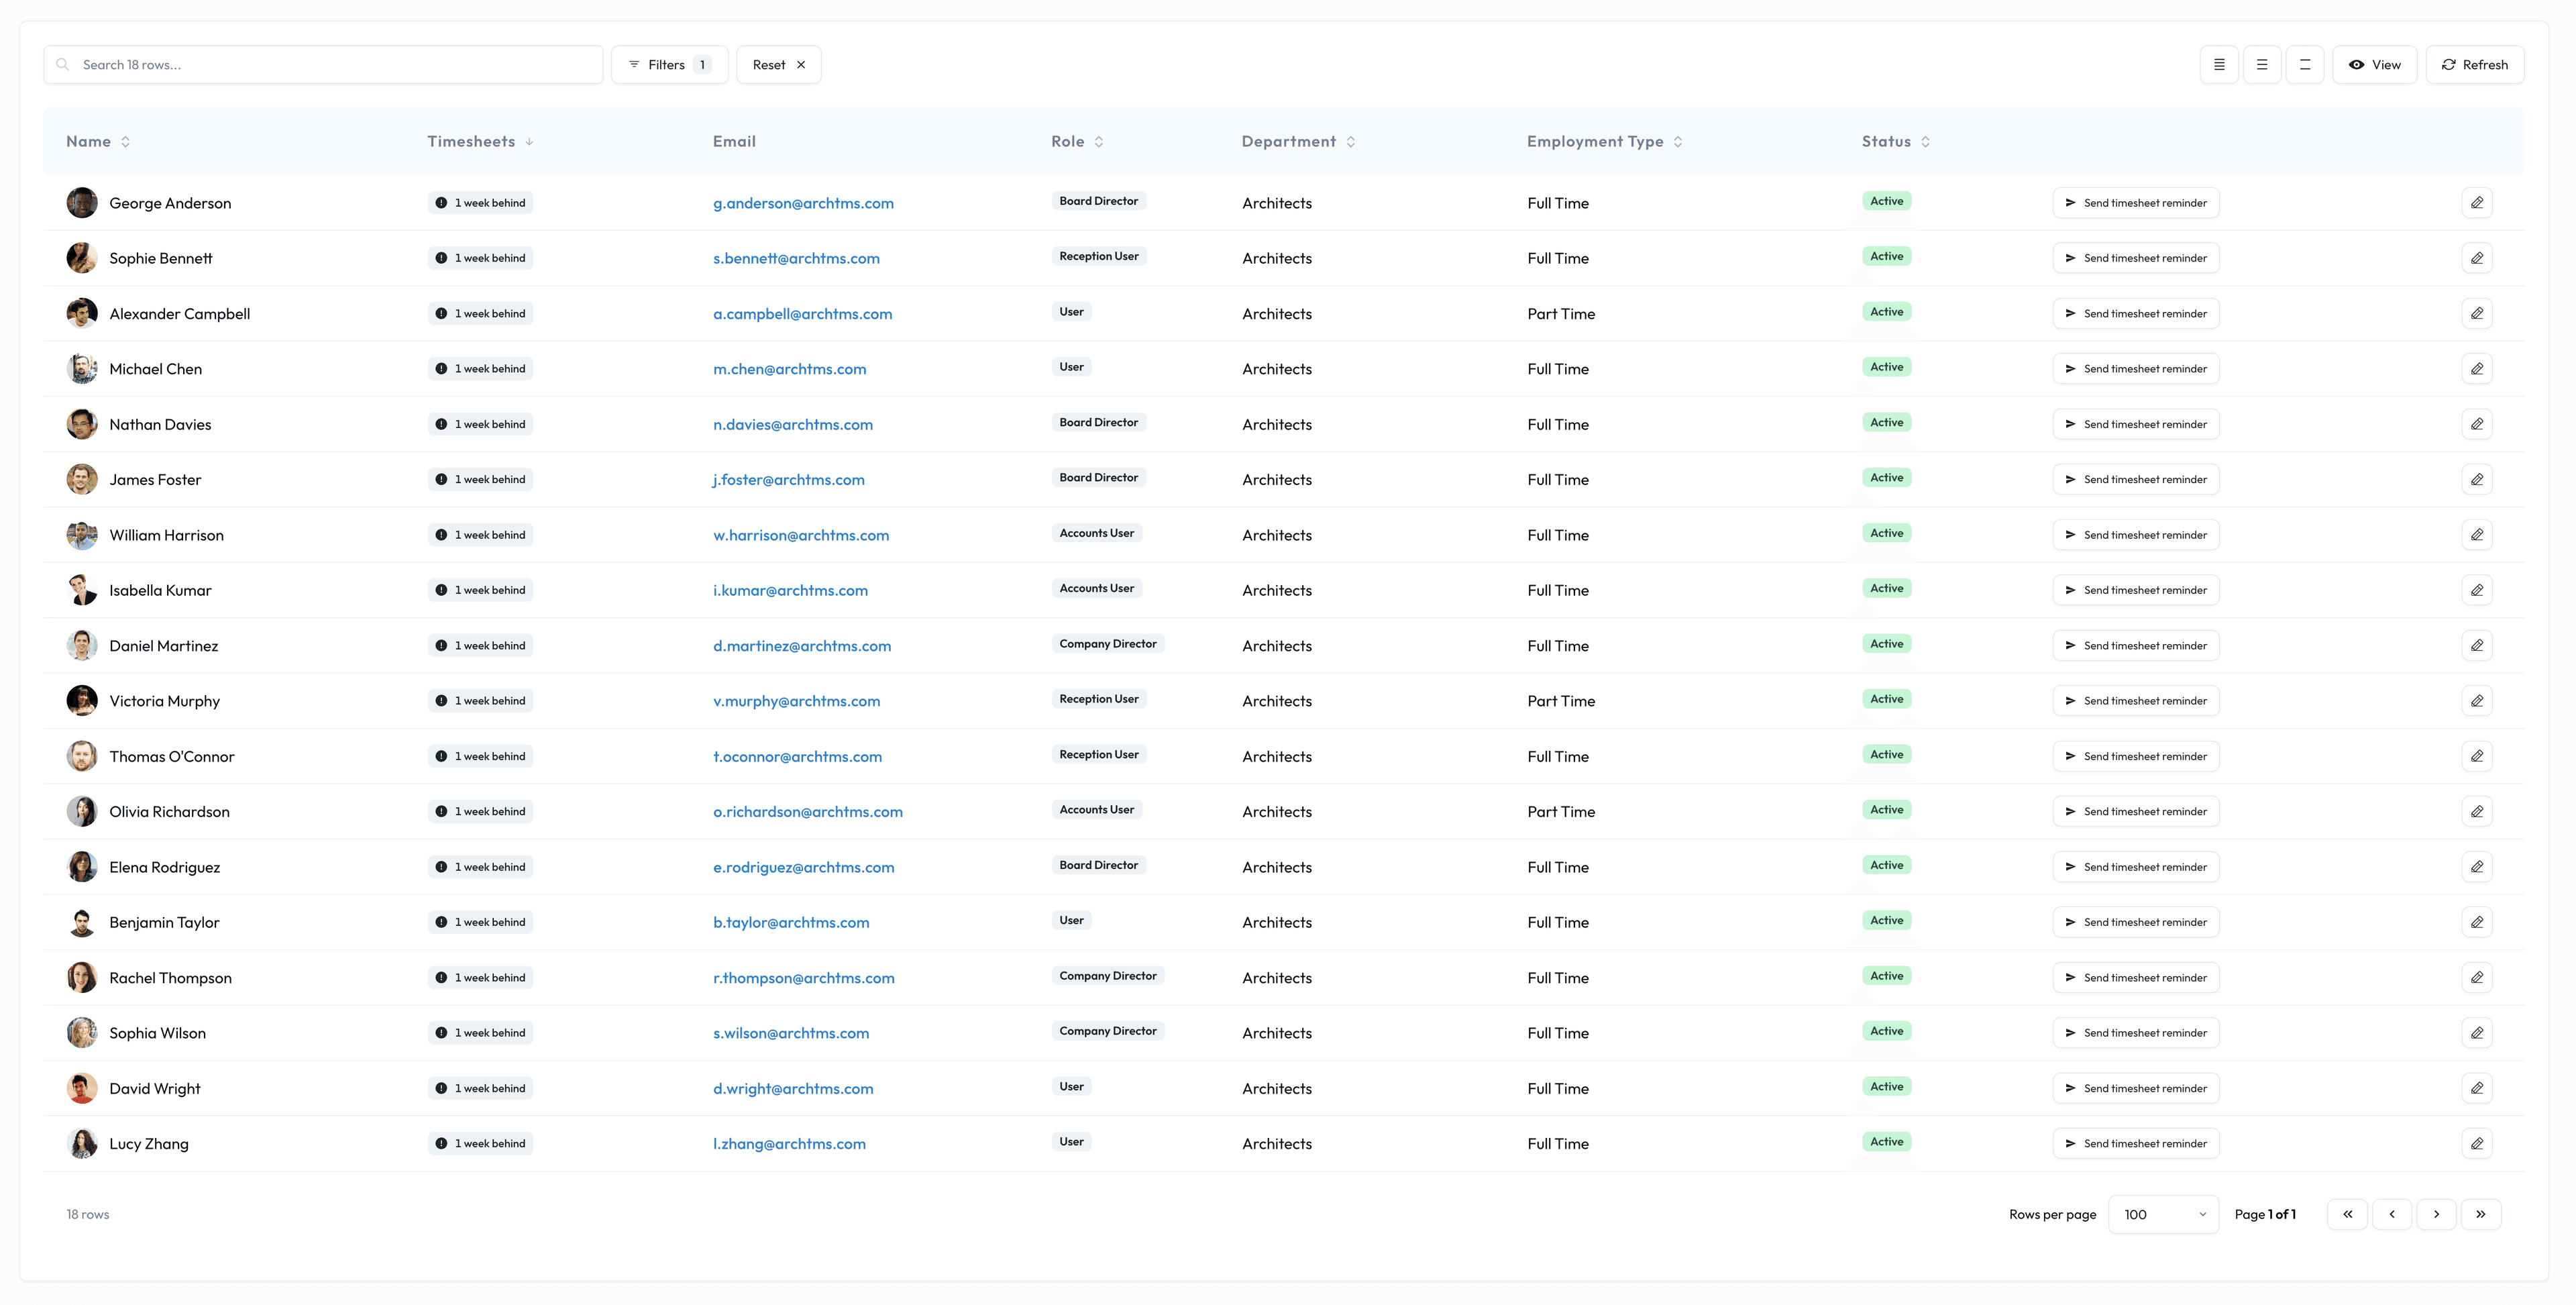This screenshot has height=1305, width=2576.
Task: Open the j.foster@archtms.com email link
Action: [x=788, y=480]
